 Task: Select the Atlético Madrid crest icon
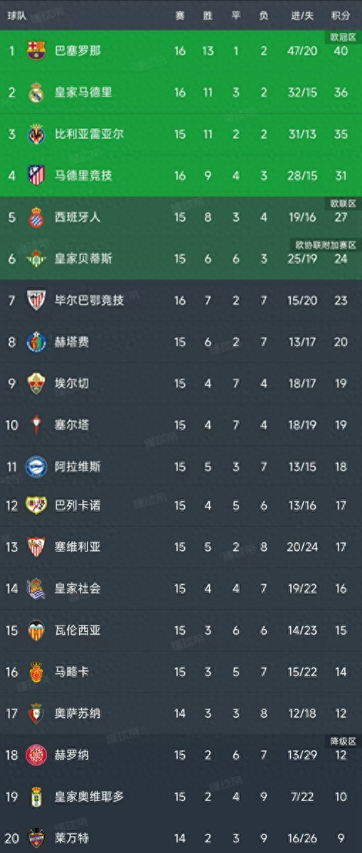click(x=36, y=175)
